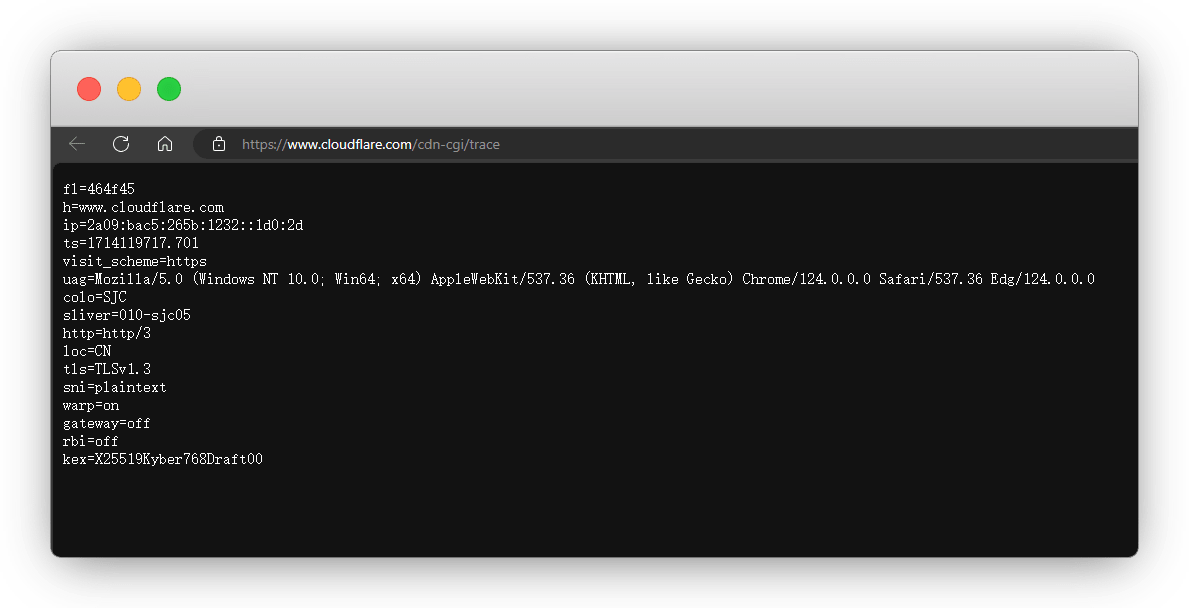Click the yellow minimize window button
1189x608 pixels.
pyautogui.click(x=129, y=89)
